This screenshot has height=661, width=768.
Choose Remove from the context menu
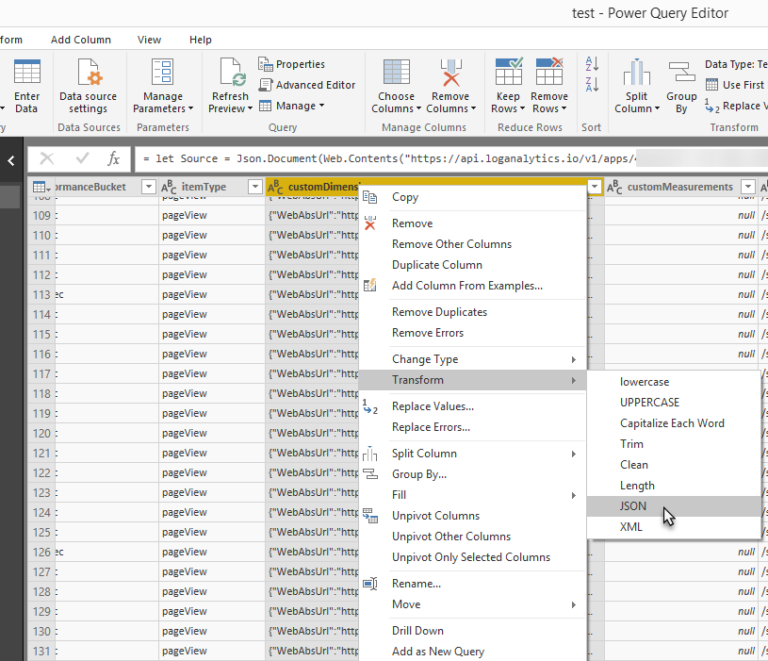tap(473, 223)
